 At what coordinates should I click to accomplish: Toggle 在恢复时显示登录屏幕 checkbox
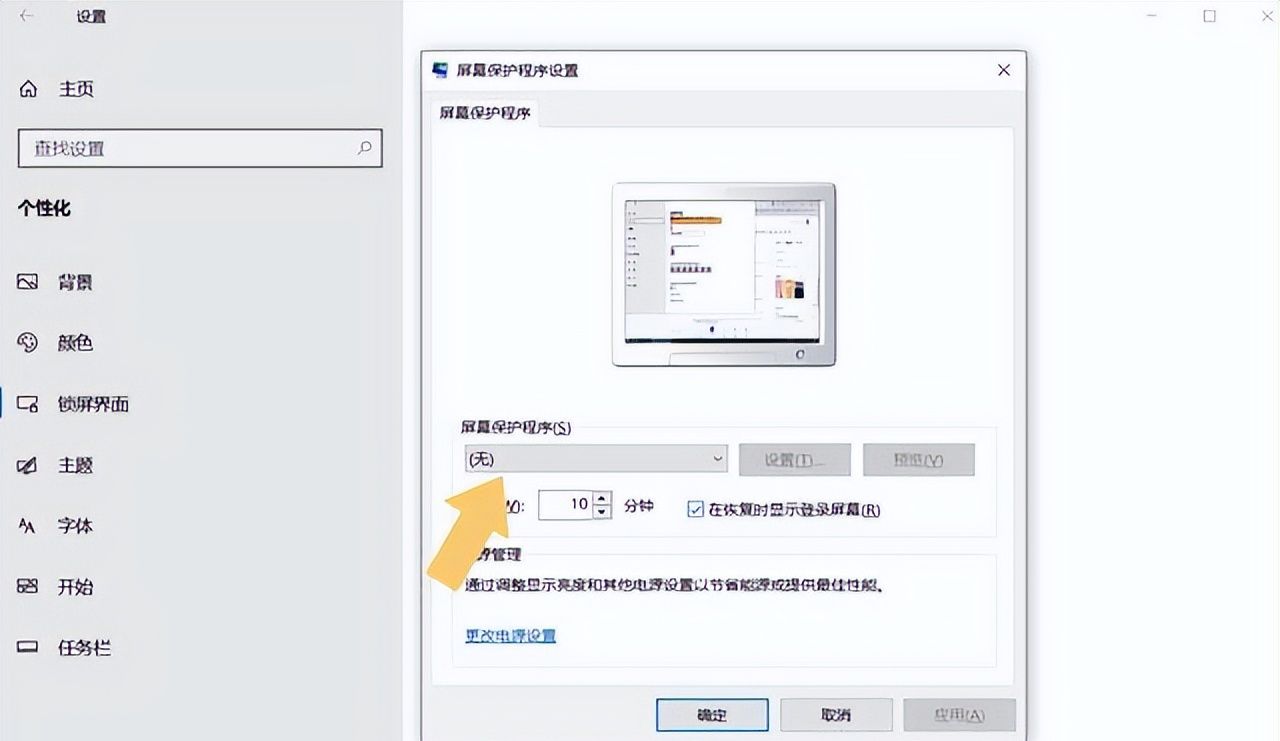[x=696, y=509]
